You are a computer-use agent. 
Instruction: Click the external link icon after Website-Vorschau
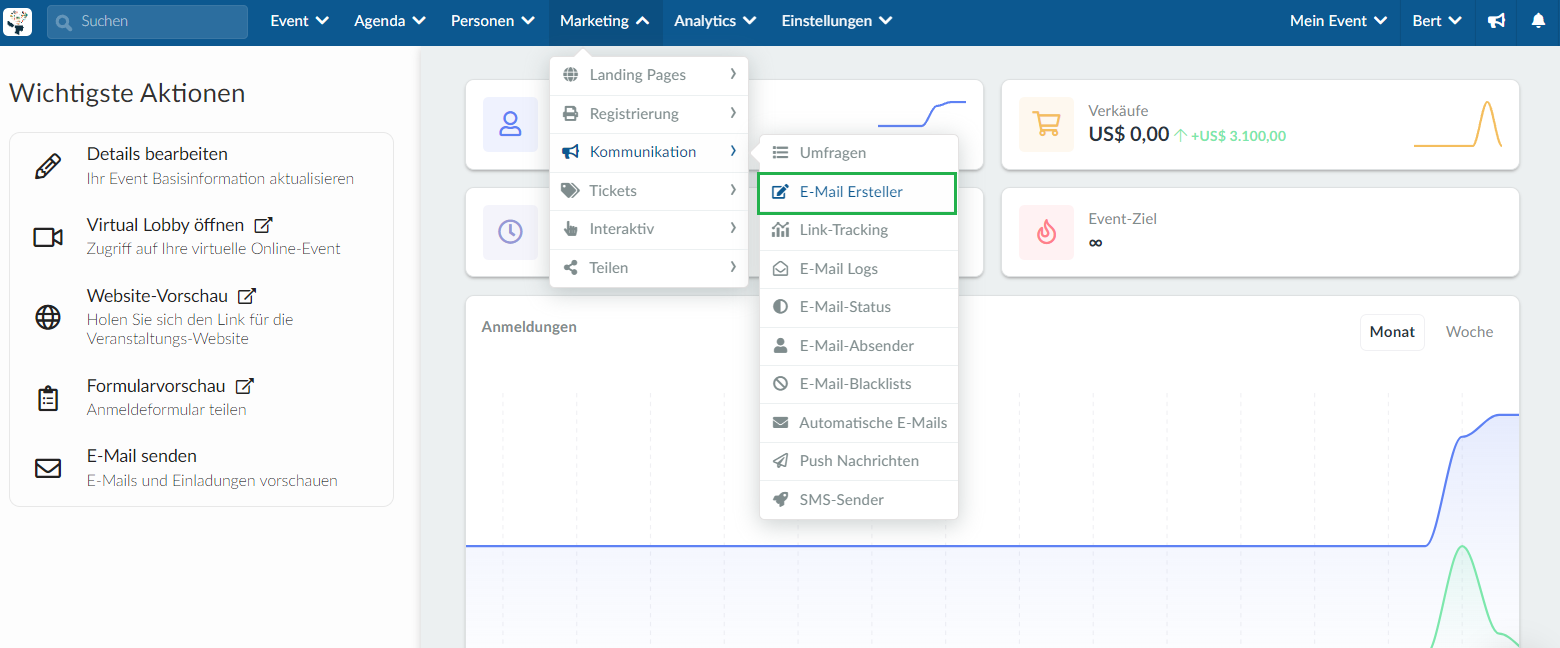point(246,296)
